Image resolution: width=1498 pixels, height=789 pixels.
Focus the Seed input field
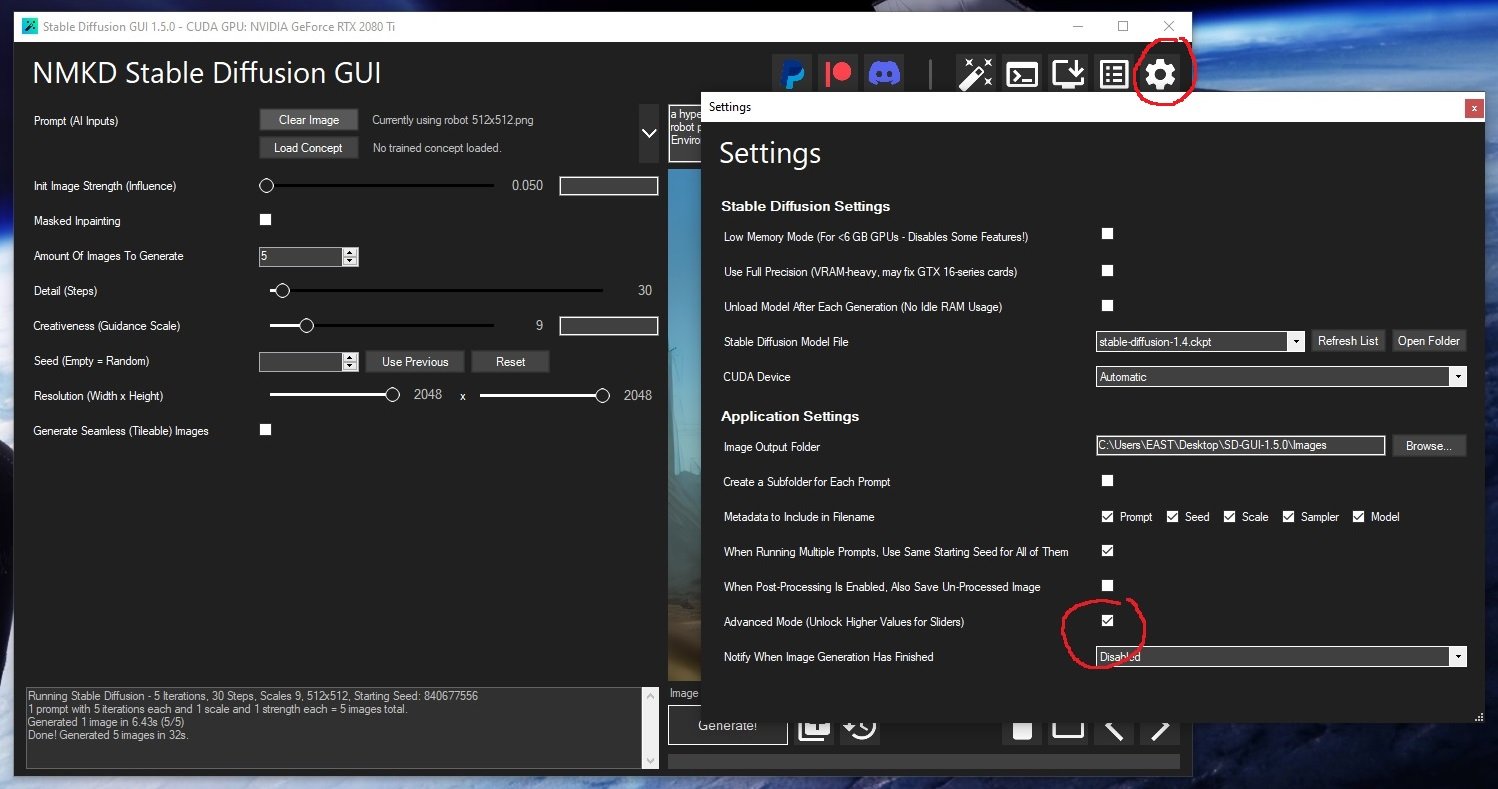pos(301,362)
